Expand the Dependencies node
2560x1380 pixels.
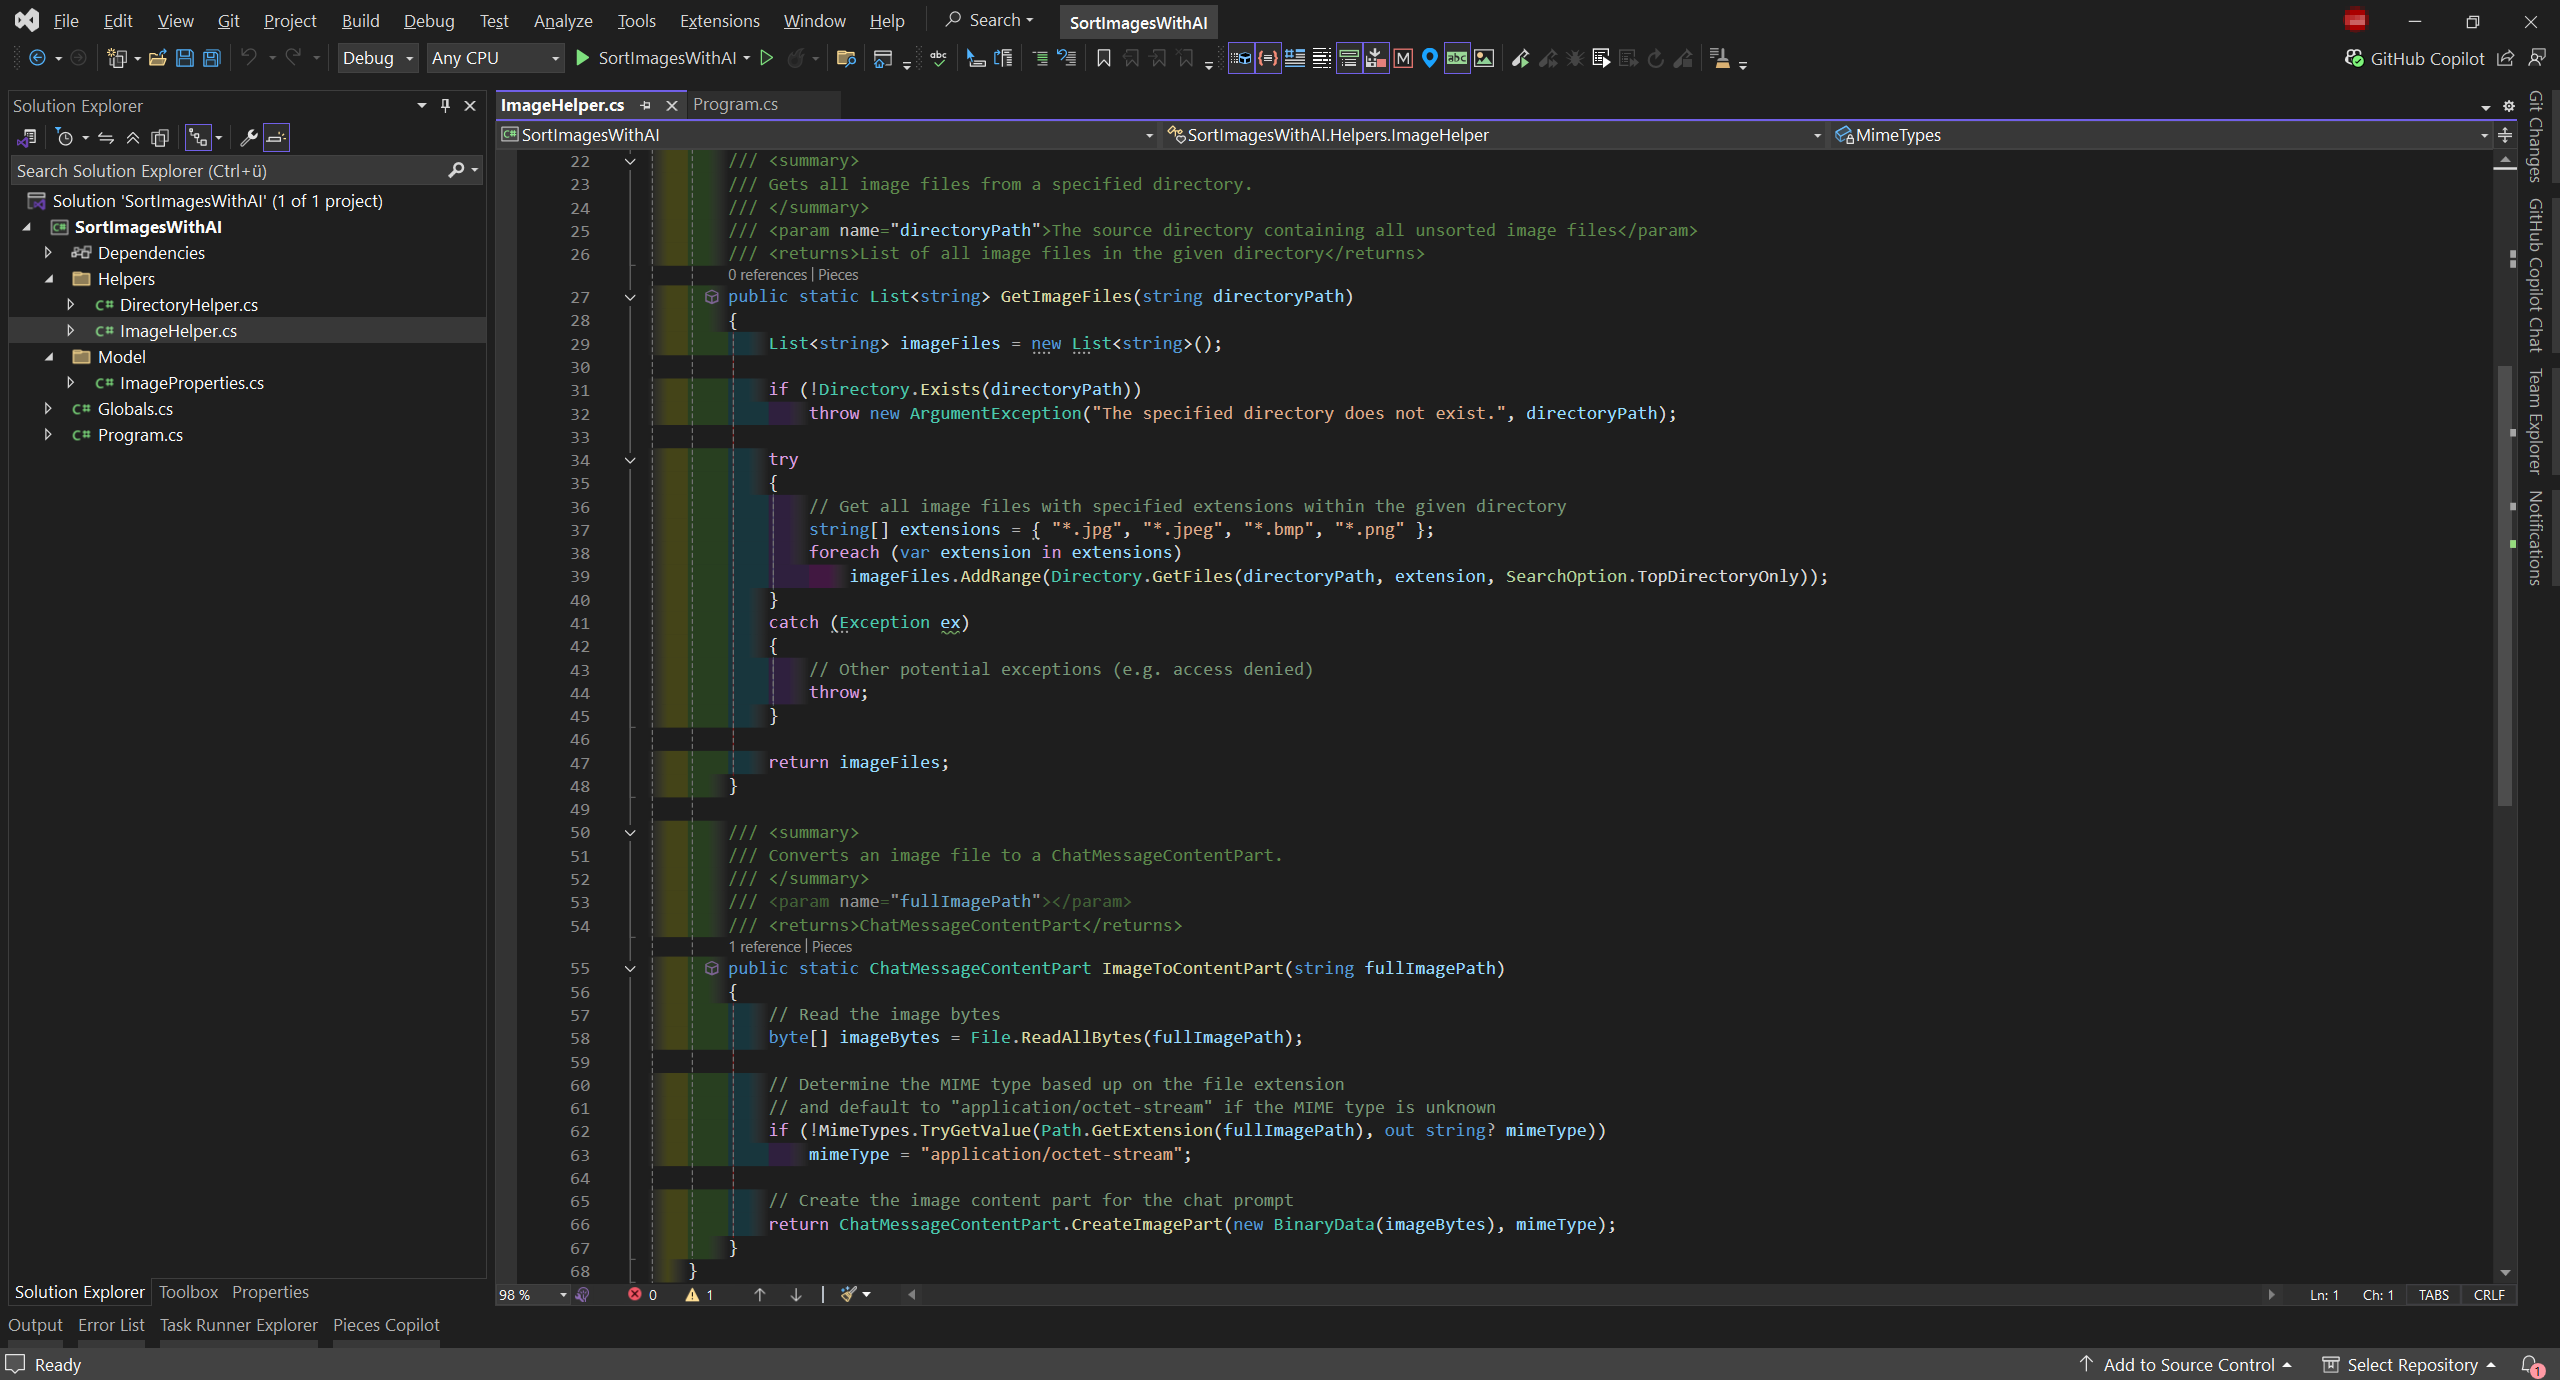point(48,253)
